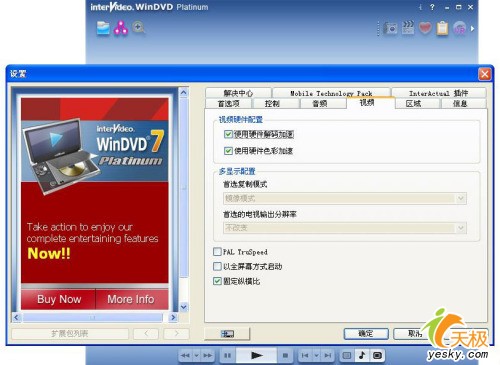Click the info "i" icon in the title bar
This screenshot has width=500, height=365.
coord(420,7)
